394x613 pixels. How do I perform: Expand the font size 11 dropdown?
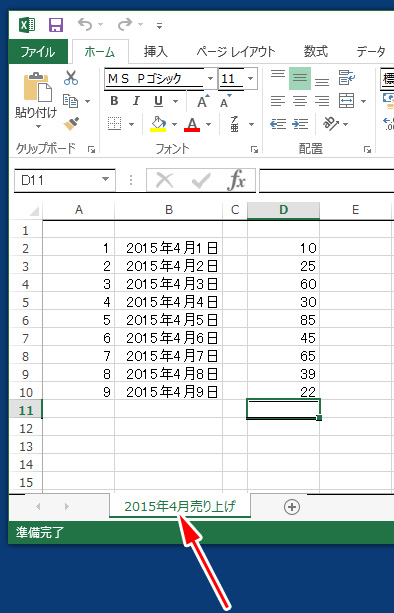[x=251, y=79]
